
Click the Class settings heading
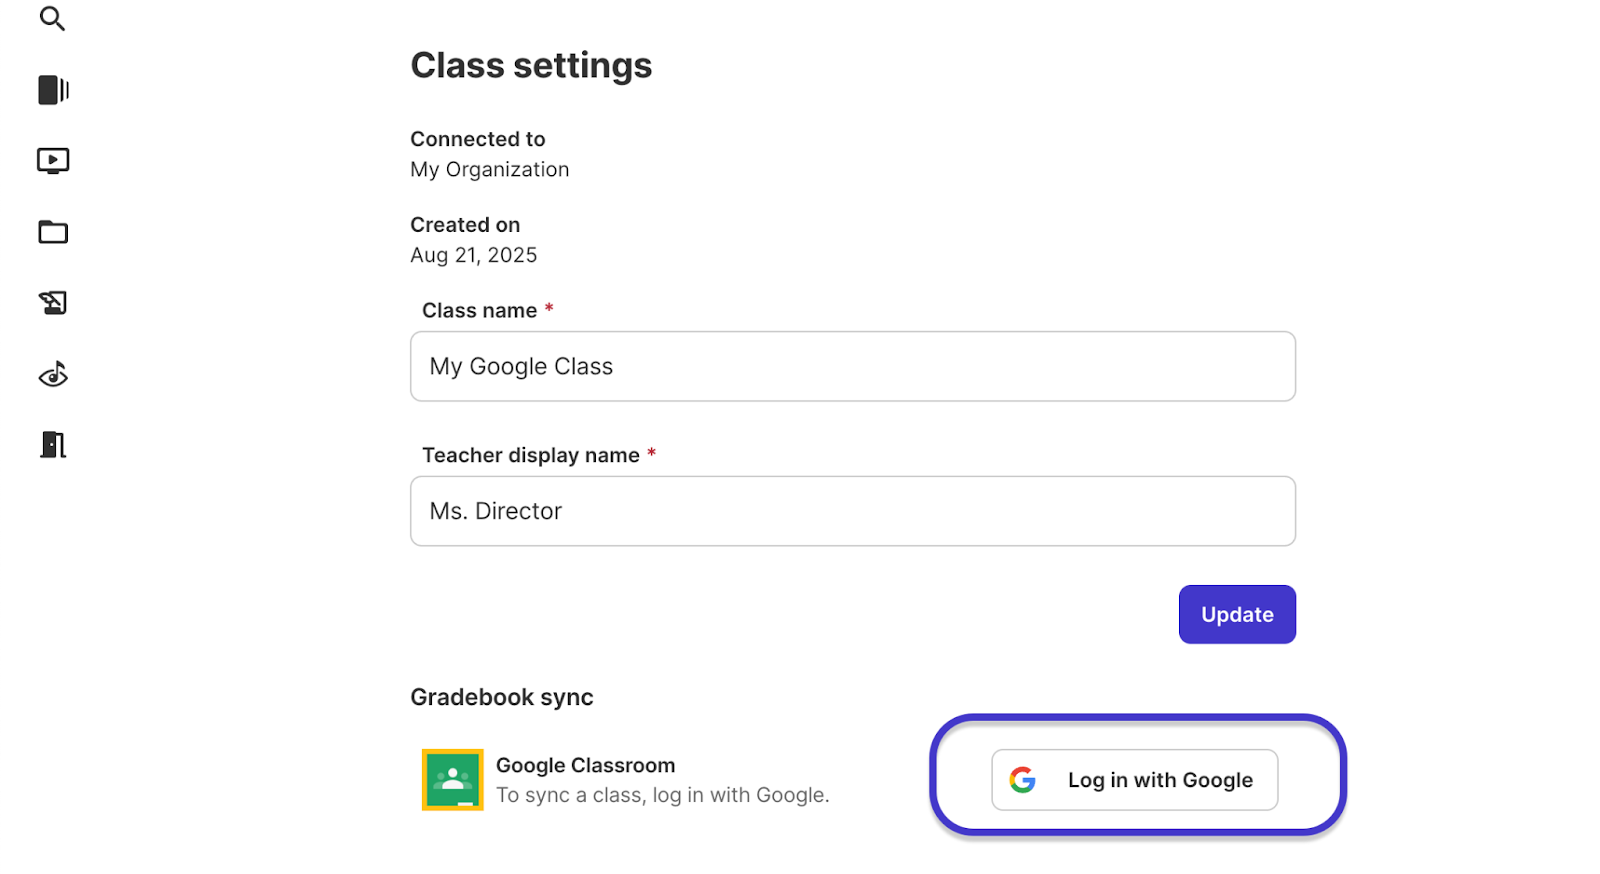pyautogui.click(x=531, y=66)
